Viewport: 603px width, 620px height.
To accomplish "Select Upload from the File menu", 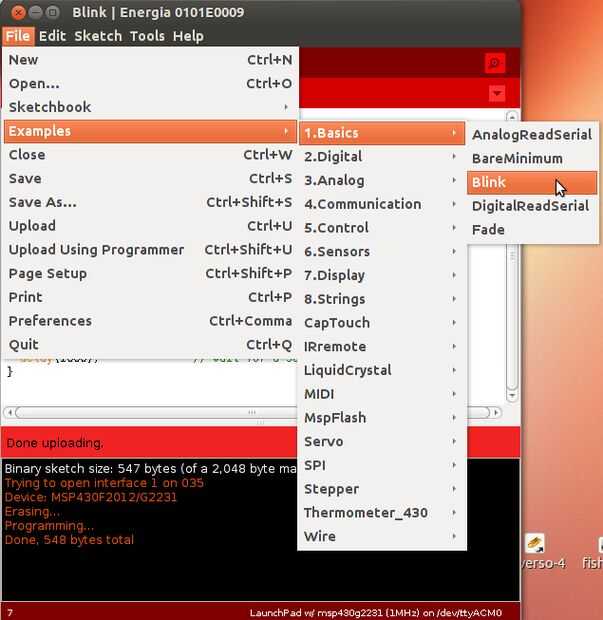I will (x=150, y=226).
